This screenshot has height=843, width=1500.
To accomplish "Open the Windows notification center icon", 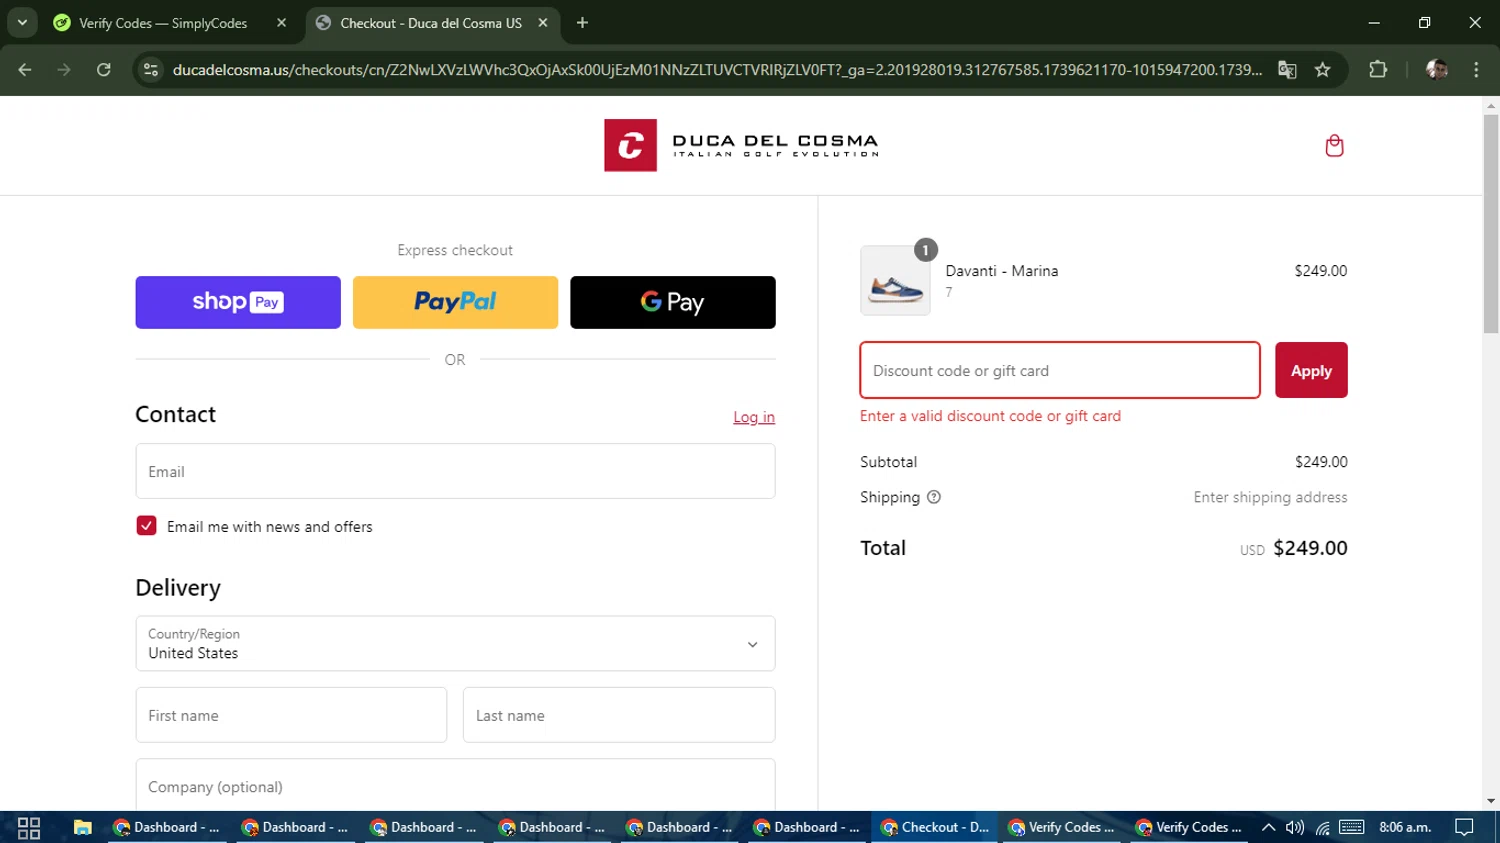I will [x=1465, y=827].
